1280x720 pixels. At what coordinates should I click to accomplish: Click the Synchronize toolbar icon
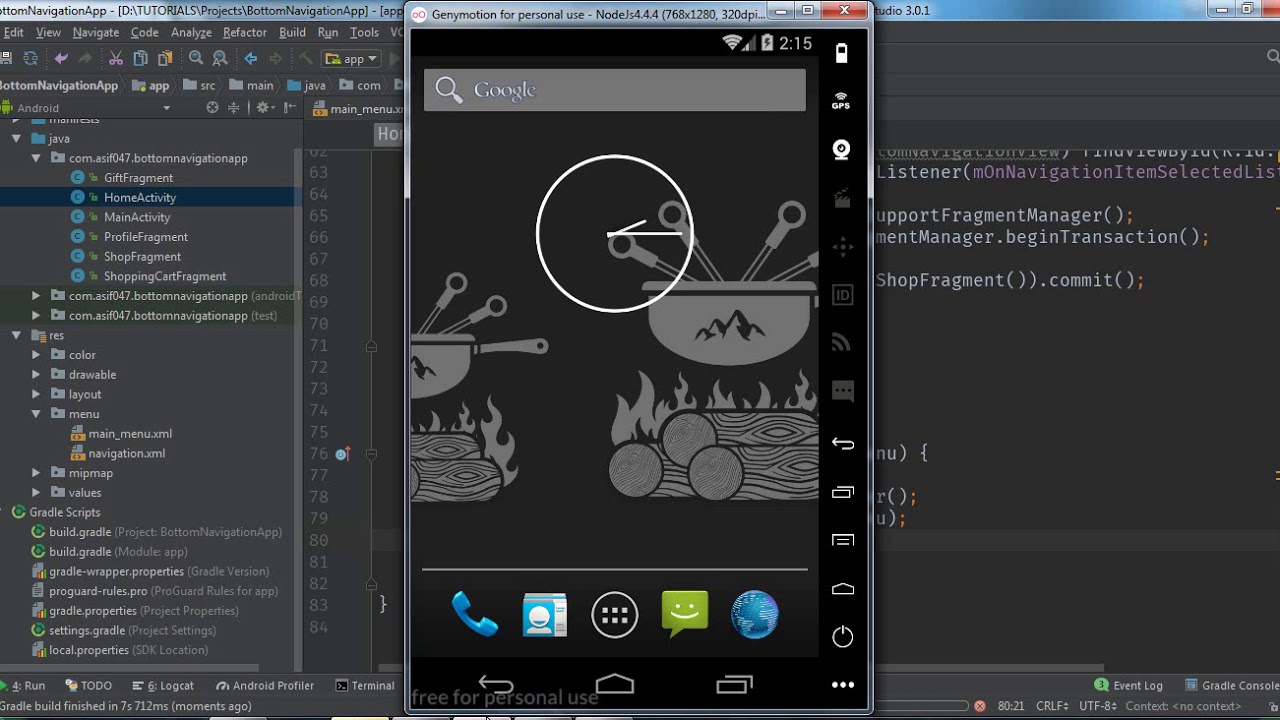(x=30, y=58)
